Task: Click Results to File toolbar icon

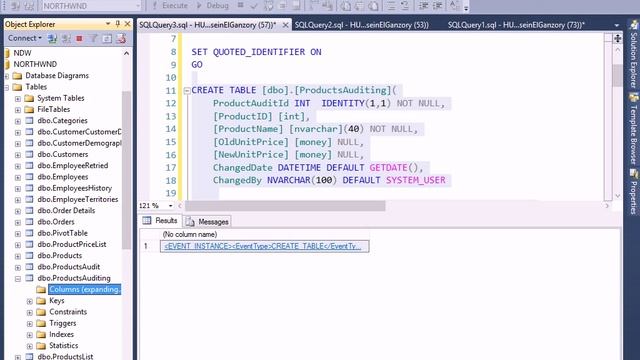Action: pos(373,6)
